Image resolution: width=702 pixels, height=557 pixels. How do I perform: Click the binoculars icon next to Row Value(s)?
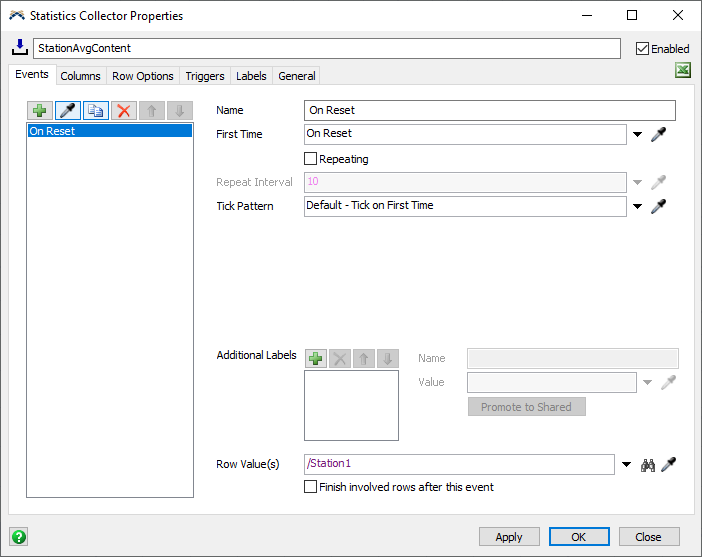[647, 464]
